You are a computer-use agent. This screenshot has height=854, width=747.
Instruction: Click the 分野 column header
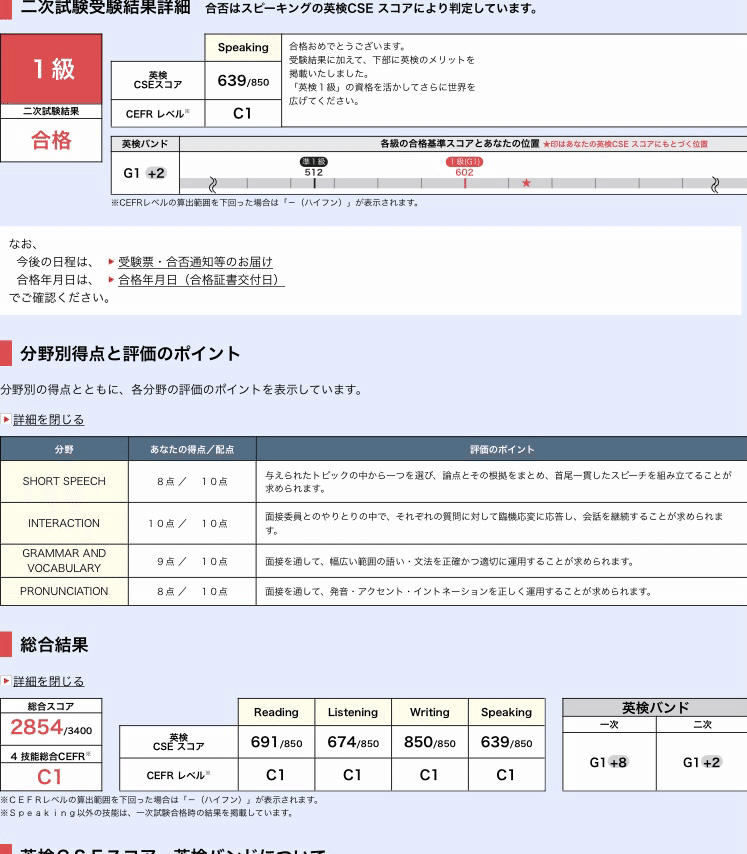click(64, 449)
